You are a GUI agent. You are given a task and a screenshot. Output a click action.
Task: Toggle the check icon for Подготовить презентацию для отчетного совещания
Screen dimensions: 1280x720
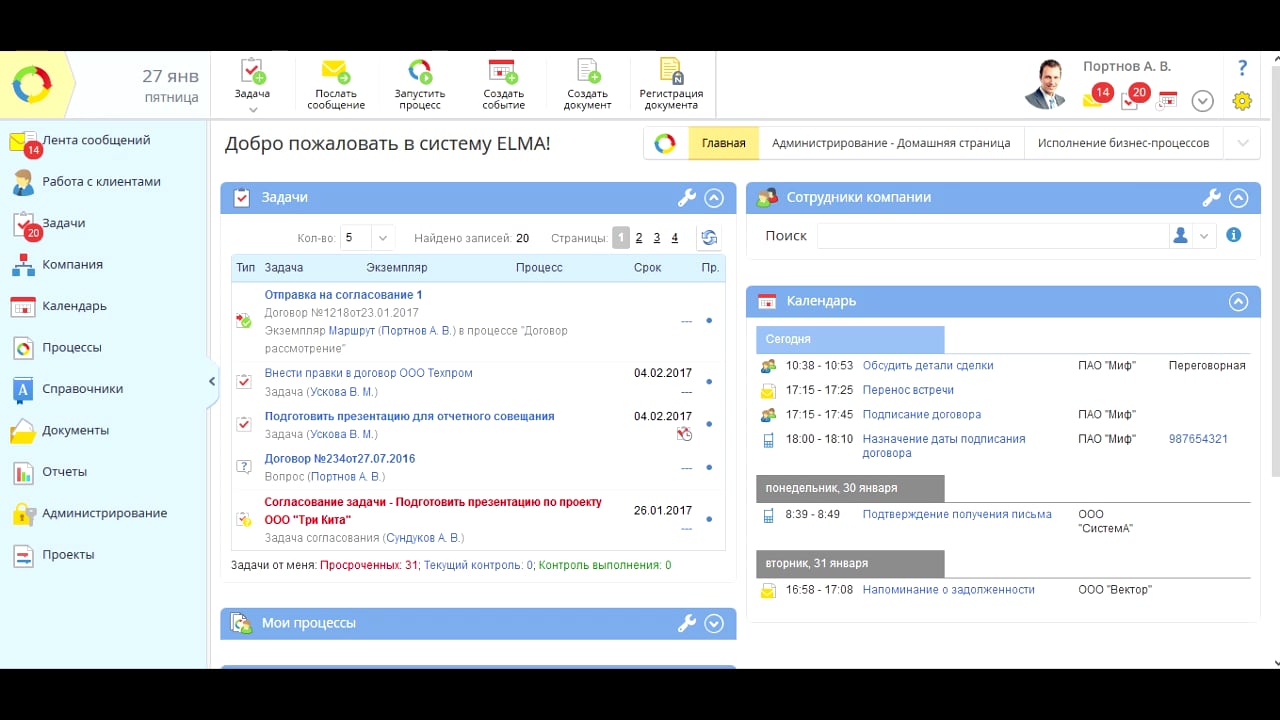243,424
